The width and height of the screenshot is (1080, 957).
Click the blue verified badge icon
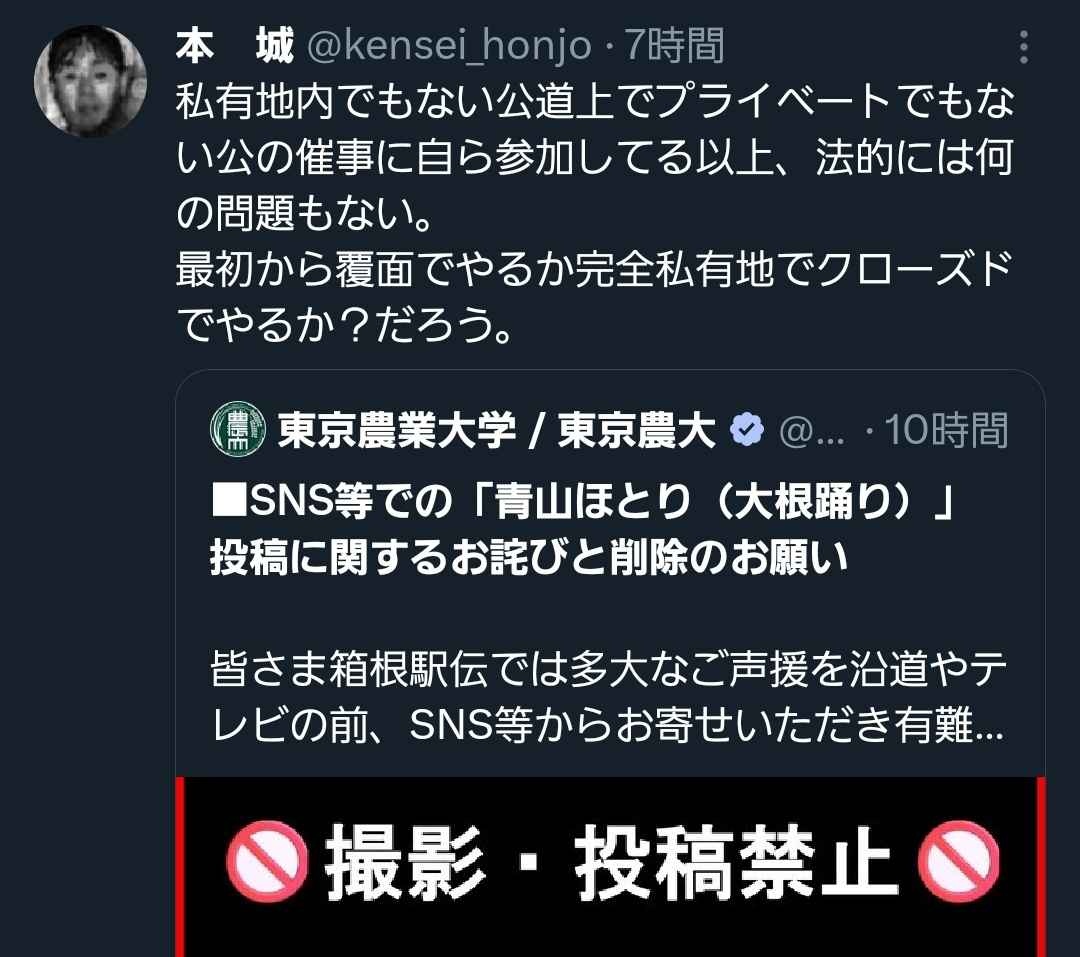(747, 430)
